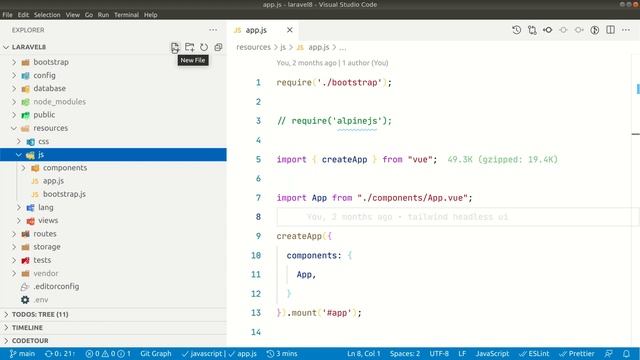Change UTF-8 file encoding
640x360 pixels.
439,354
